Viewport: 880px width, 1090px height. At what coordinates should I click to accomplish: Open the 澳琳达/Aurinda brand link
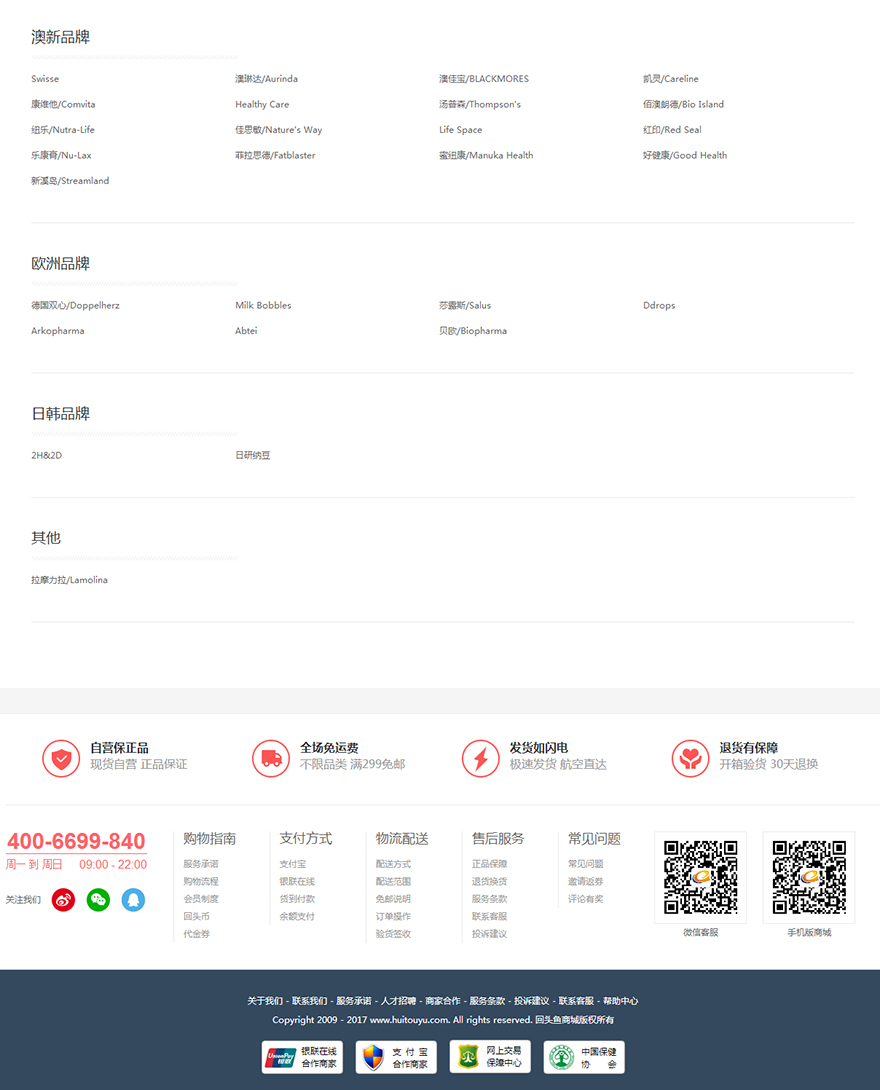pos(266,79)
